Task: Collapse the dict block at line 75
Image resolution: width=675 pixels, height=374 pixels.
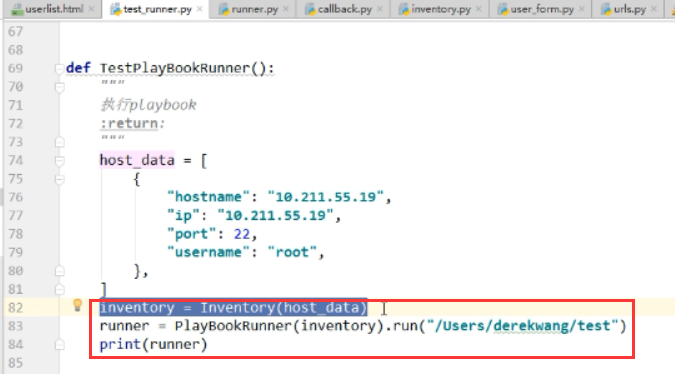Action: (59, 179)
